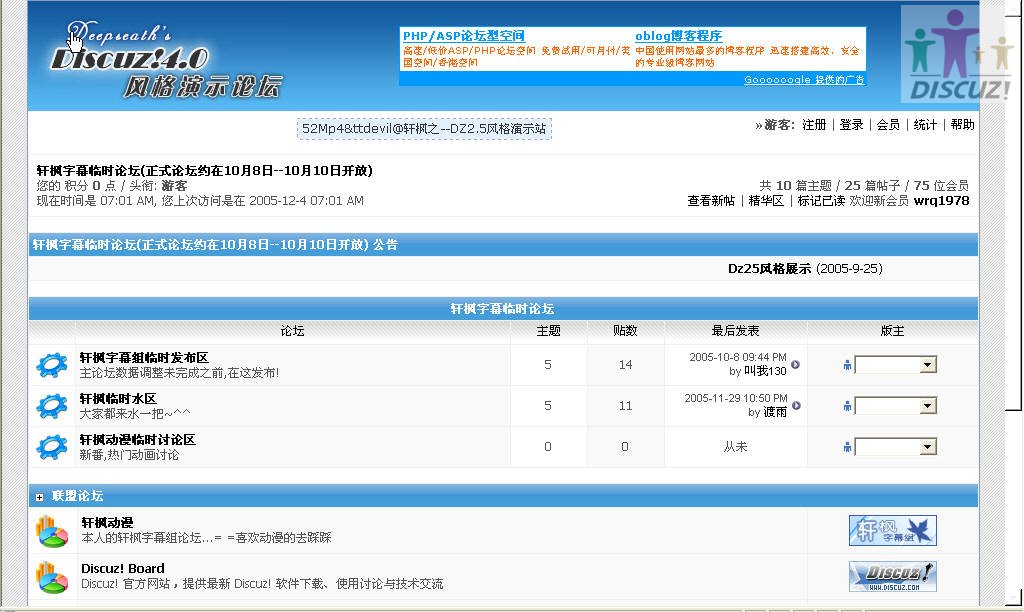The width and height of the screenshot is (1024, 612).
Task: Open moderator dropdown for 轩枫字幕组临时发布区
Action: (895, 364)
